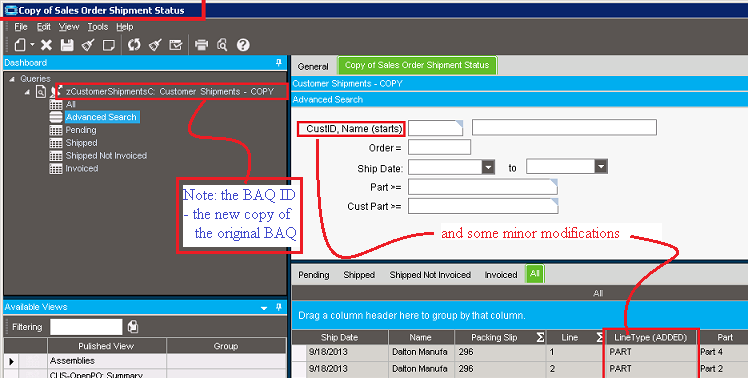
Task: Click the Assemblies row in Available Views
Action: [x=145, y=361]
